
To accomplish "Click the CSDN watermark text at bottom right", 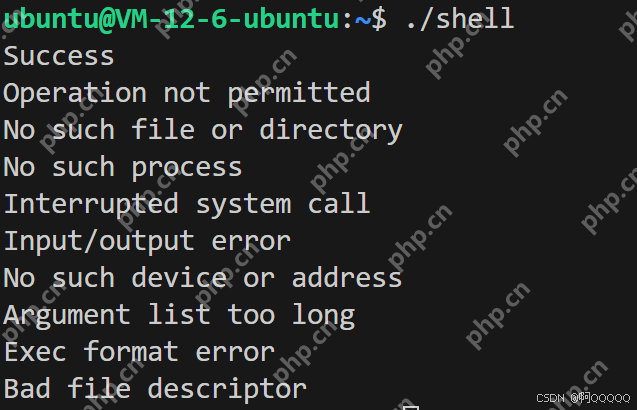I will 583,398.
